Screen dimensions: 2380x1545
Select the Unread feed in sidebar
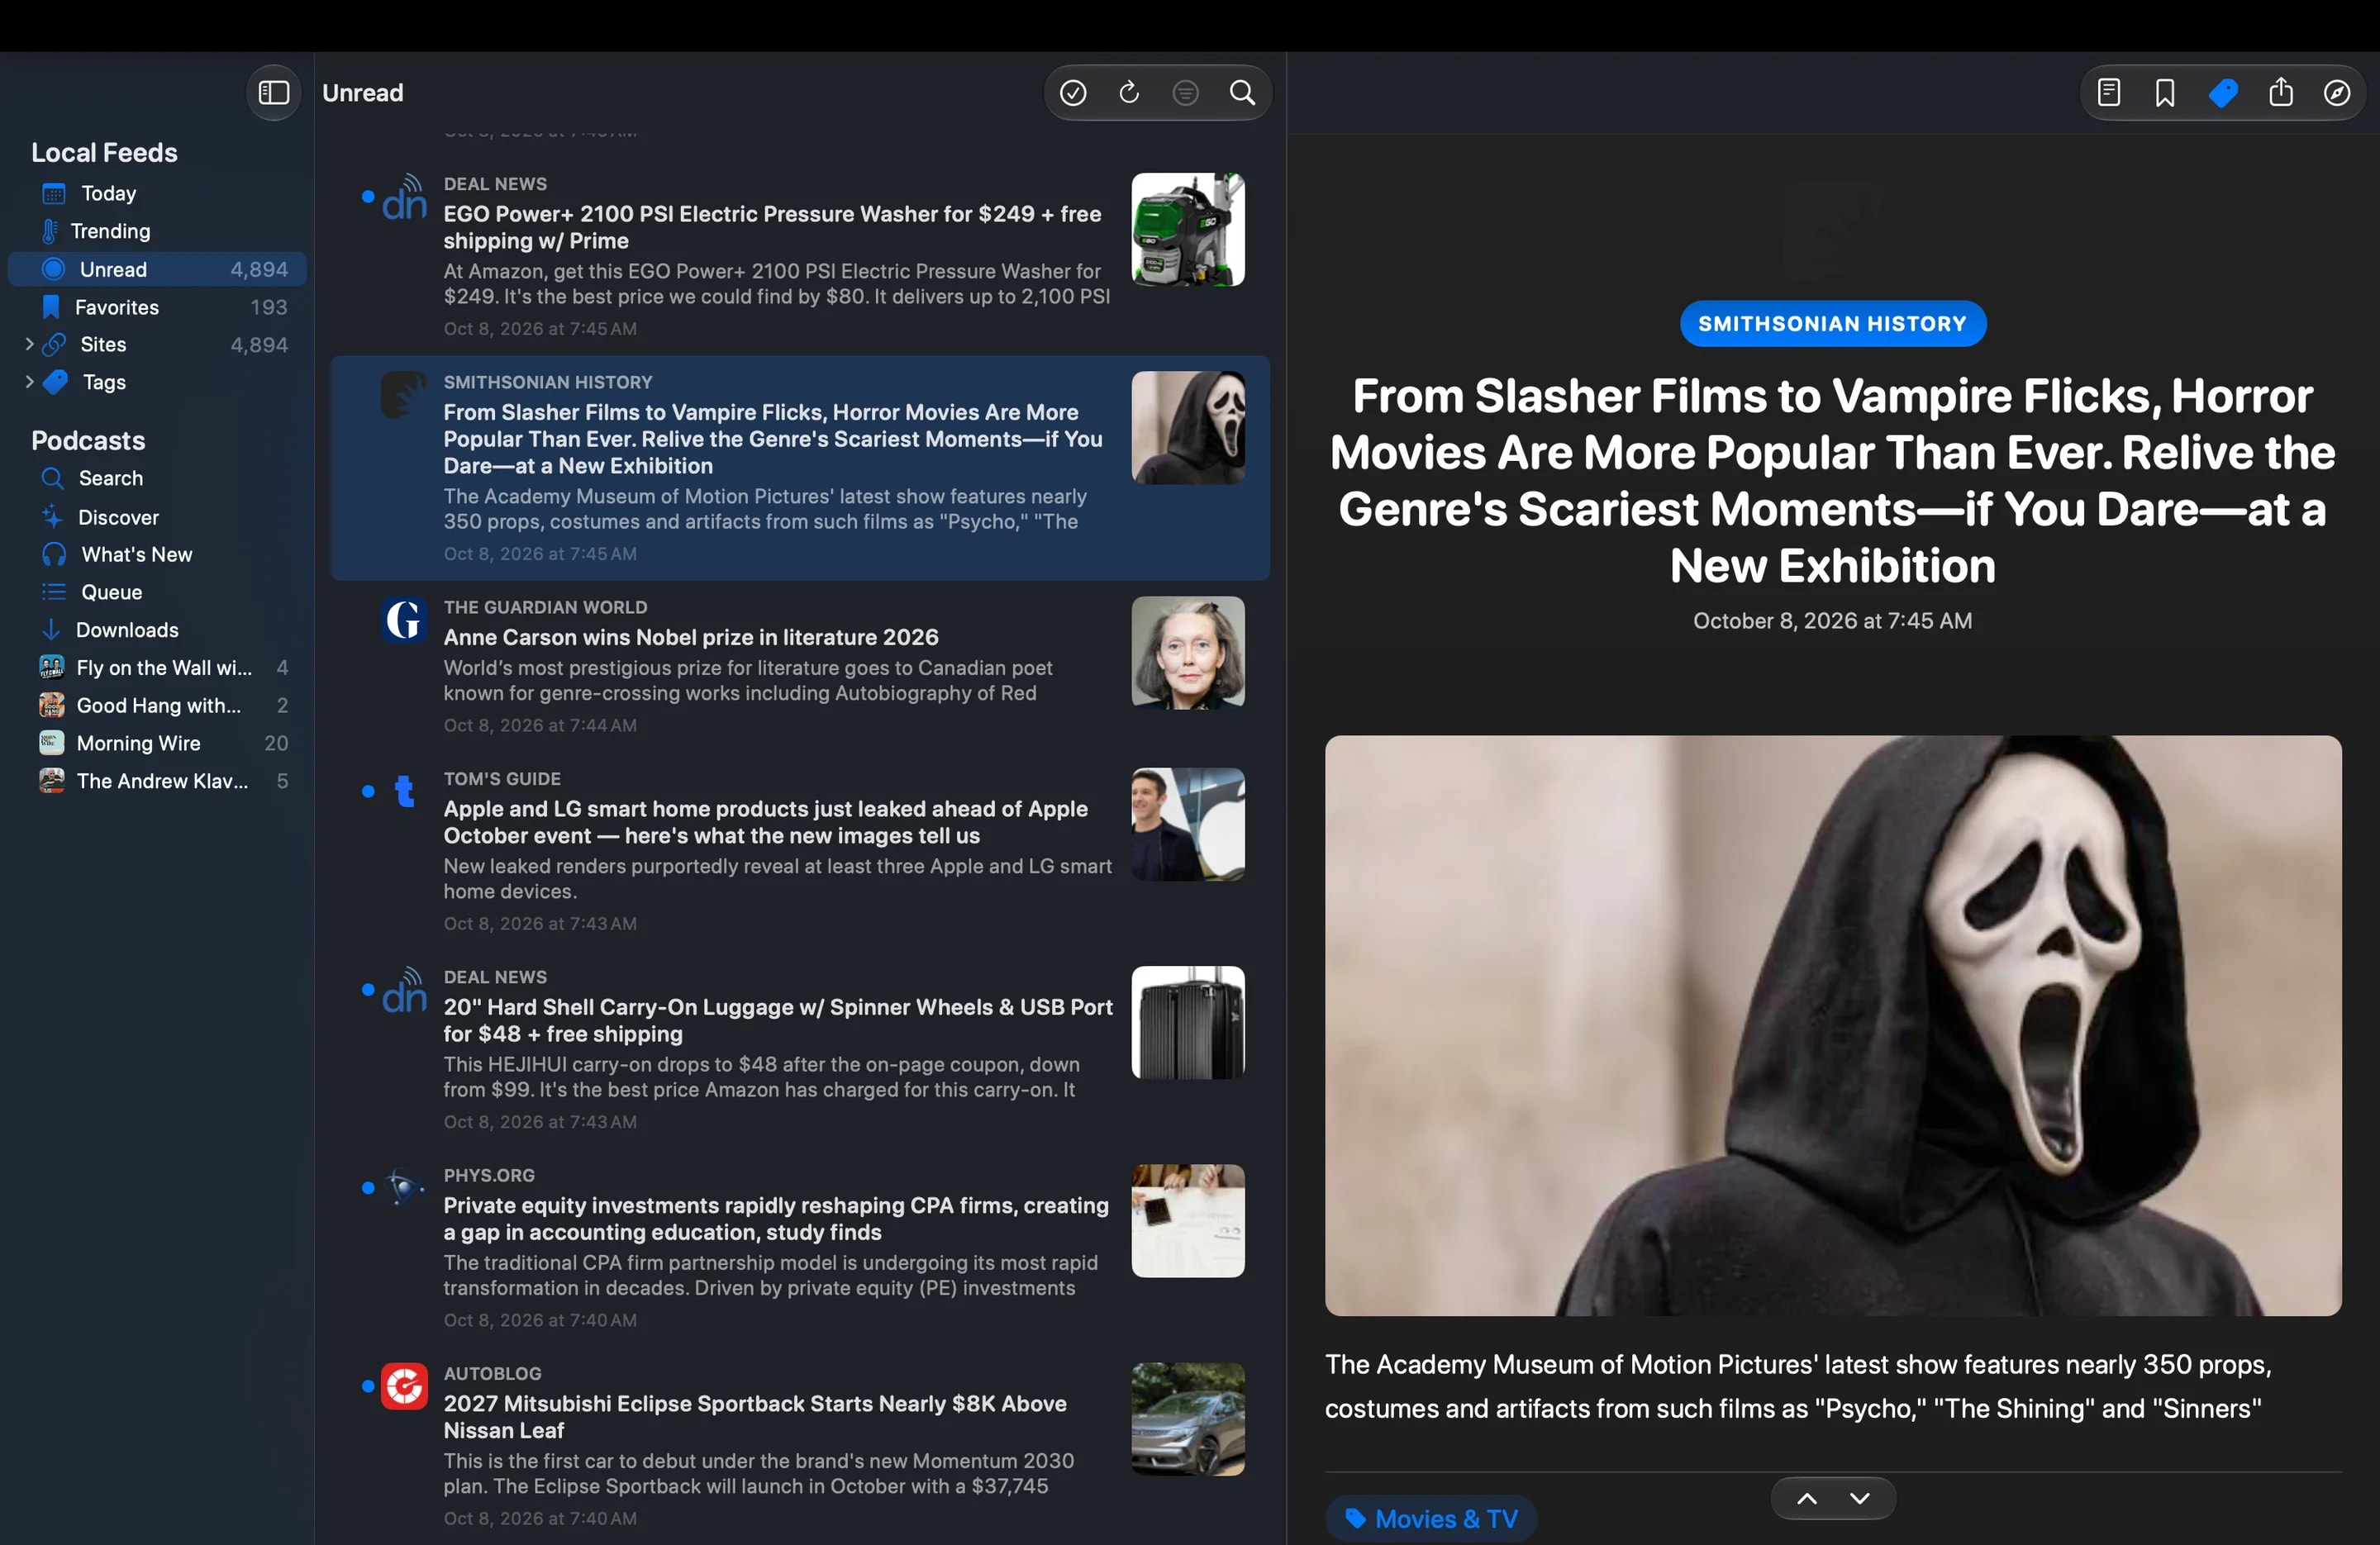157,269
